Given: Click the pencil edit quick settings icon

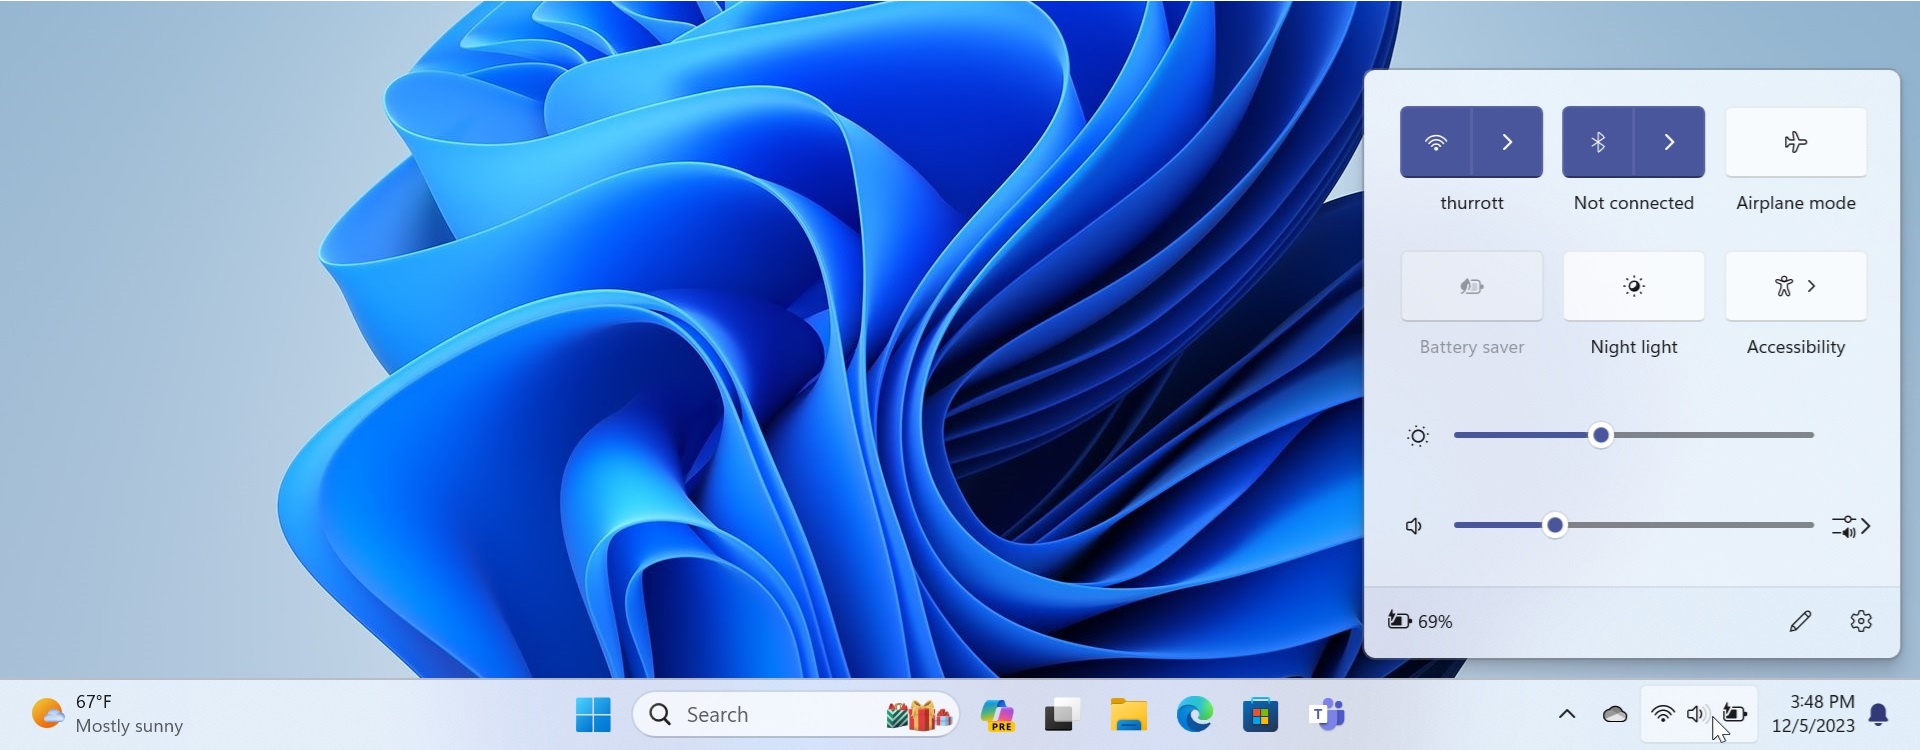Looking at the screenshot, I should (1800, 621).
